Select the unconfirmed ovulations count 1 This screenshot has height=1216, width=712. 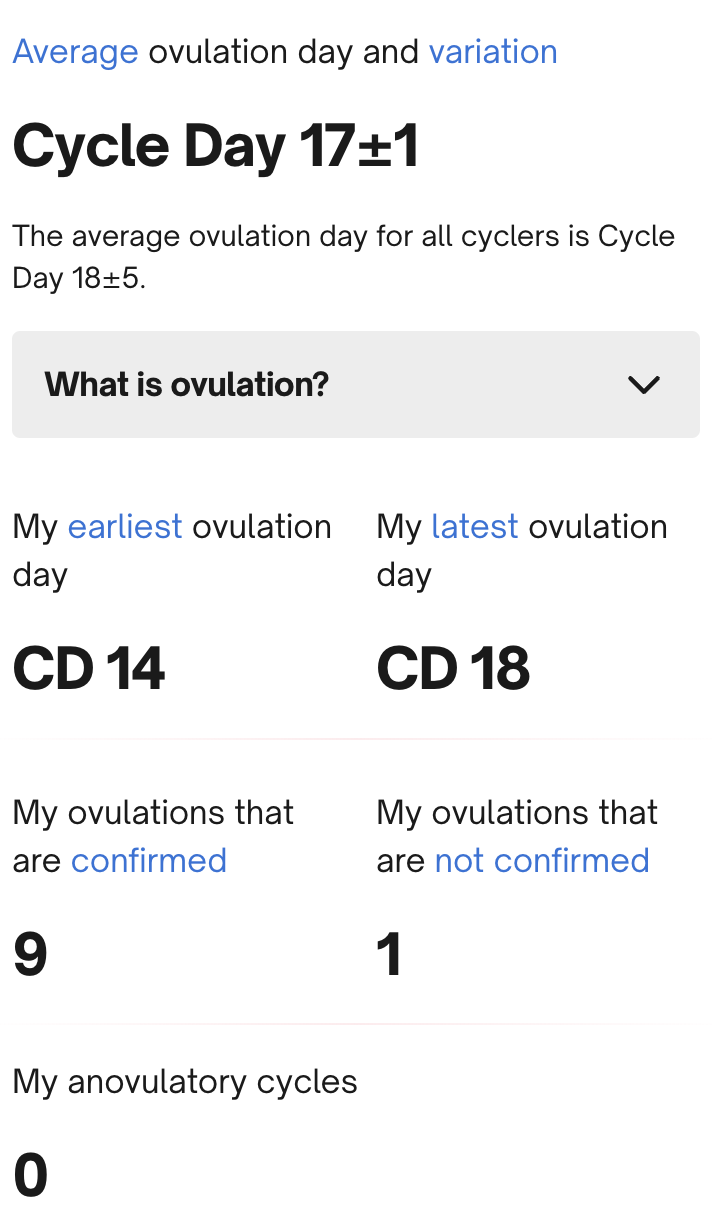pyautogui.click(x=389, y=955)
